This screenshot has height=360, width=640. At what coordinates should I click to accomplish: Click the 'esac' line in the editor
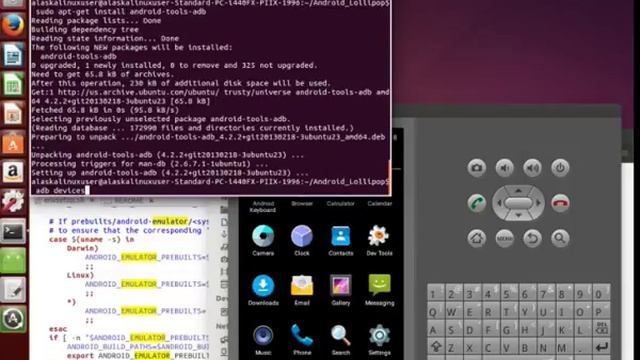[x=58, y=329]
